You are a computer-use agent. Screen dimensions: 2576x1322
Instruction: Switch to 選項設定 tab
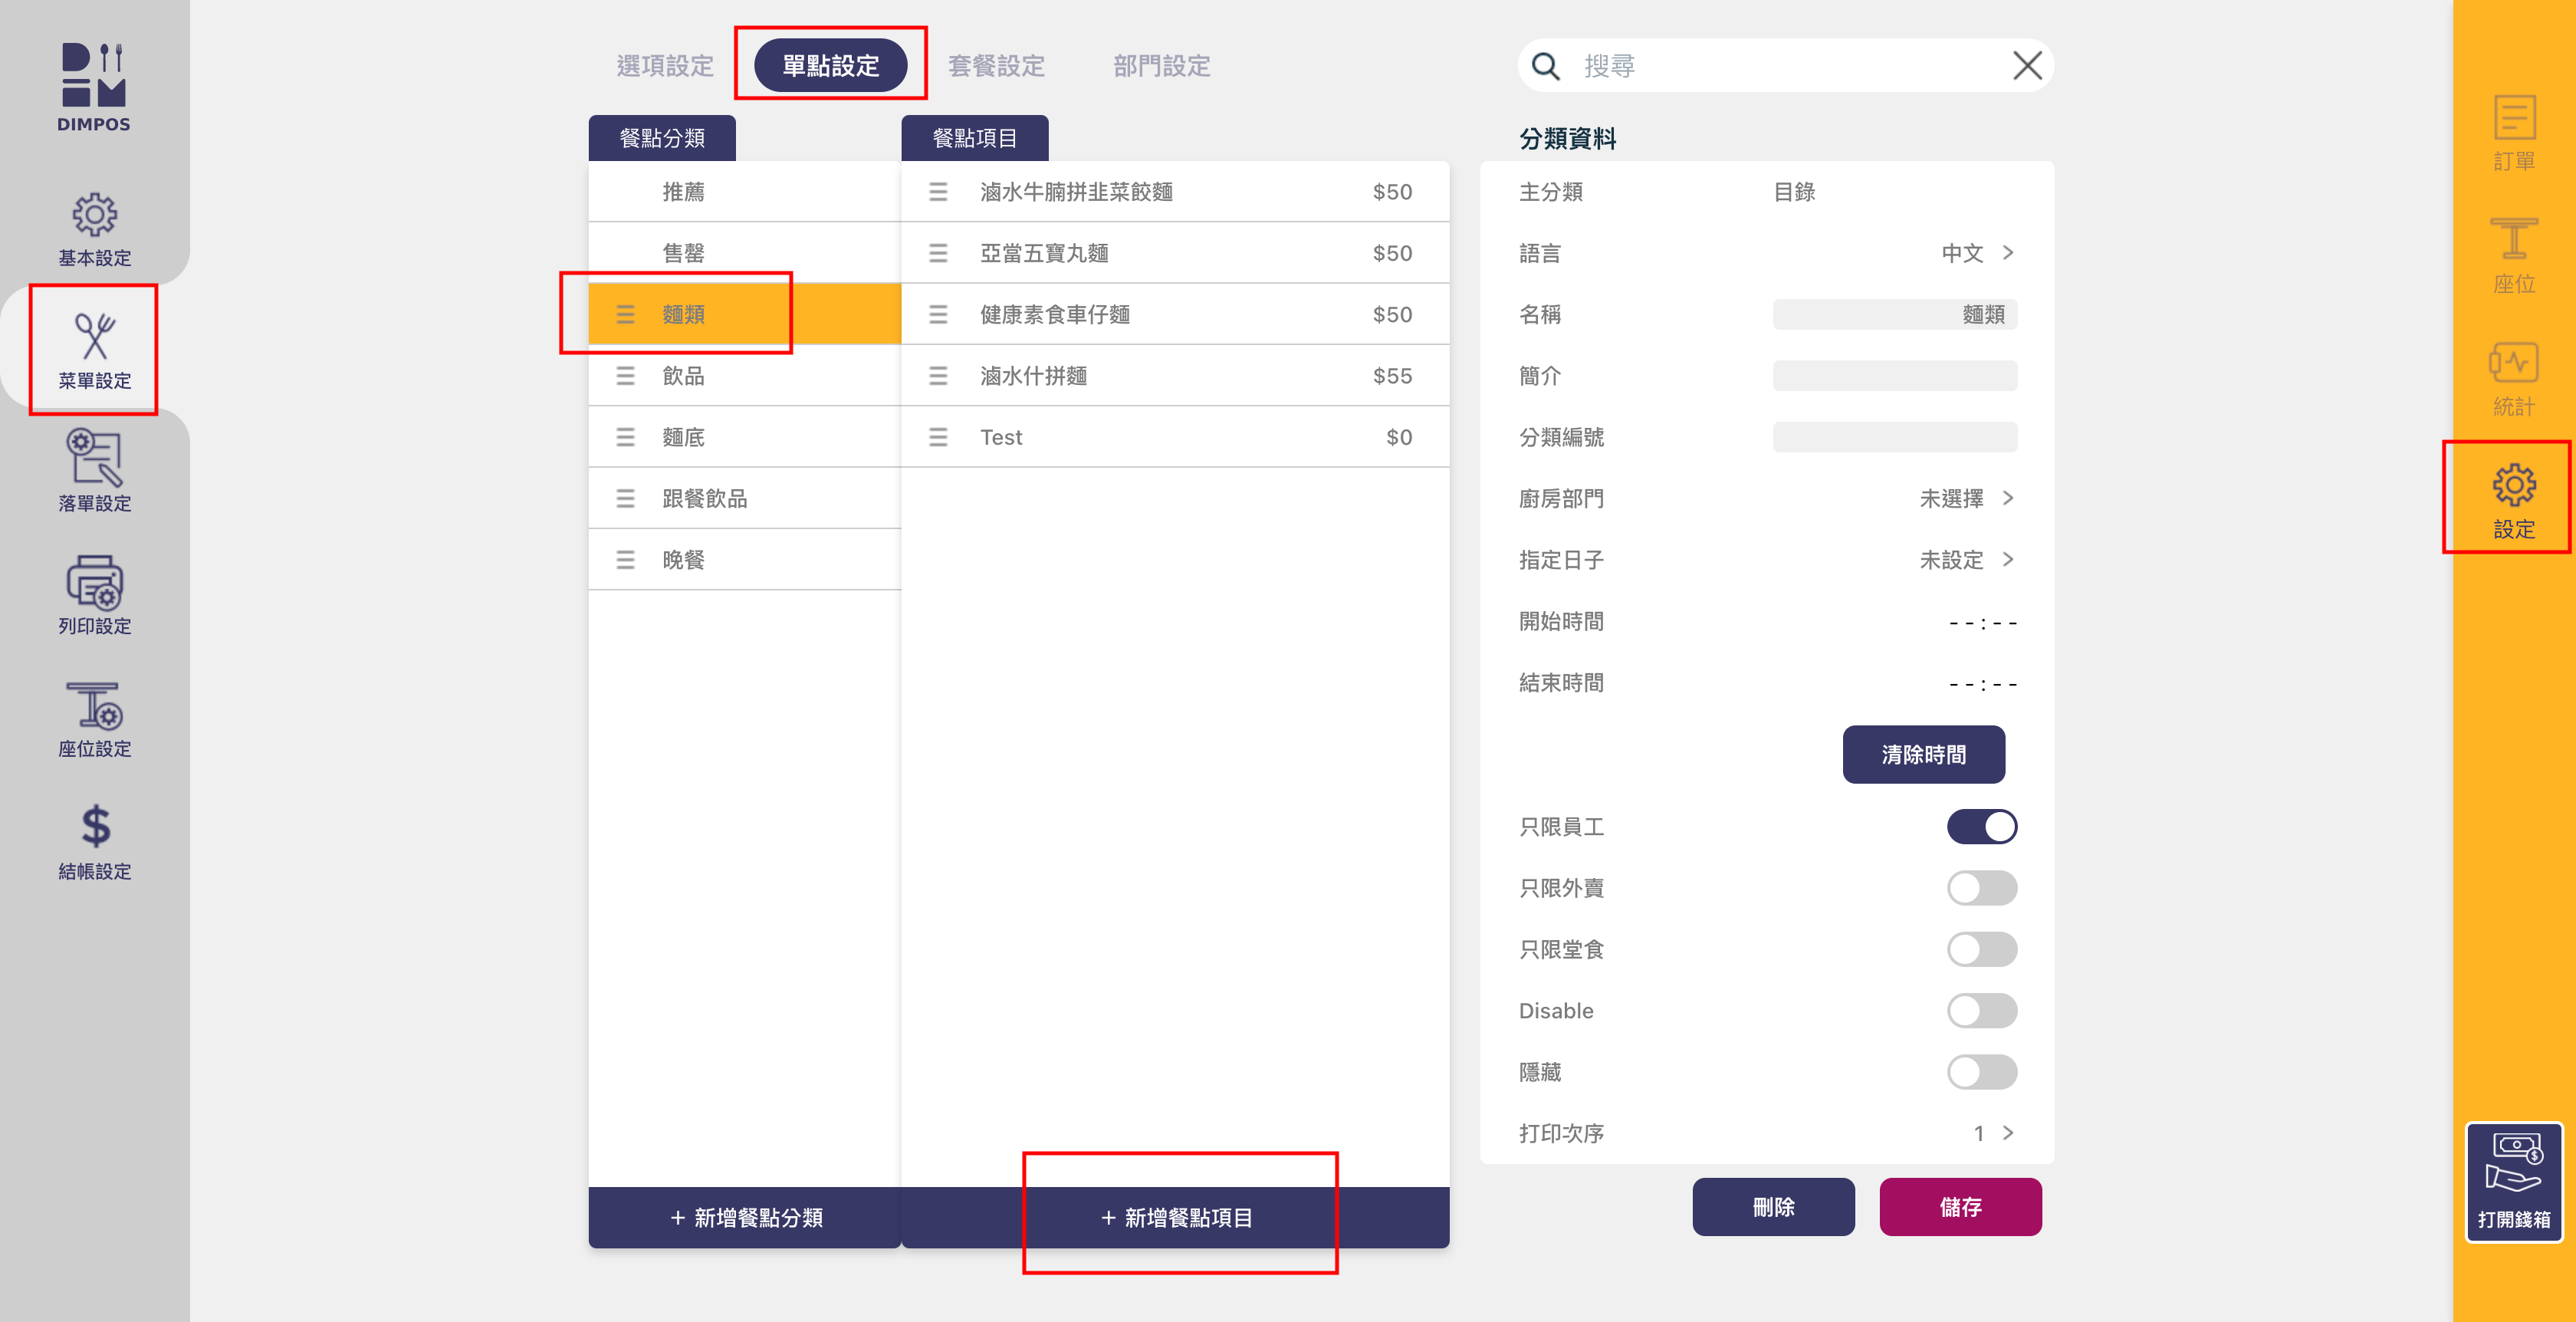point(665,66)
